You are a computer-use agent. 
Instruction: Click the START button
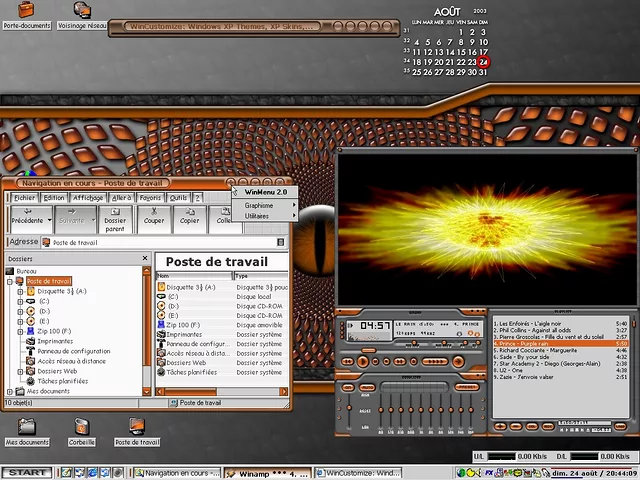pyautogui.click(x=26, y=472)
